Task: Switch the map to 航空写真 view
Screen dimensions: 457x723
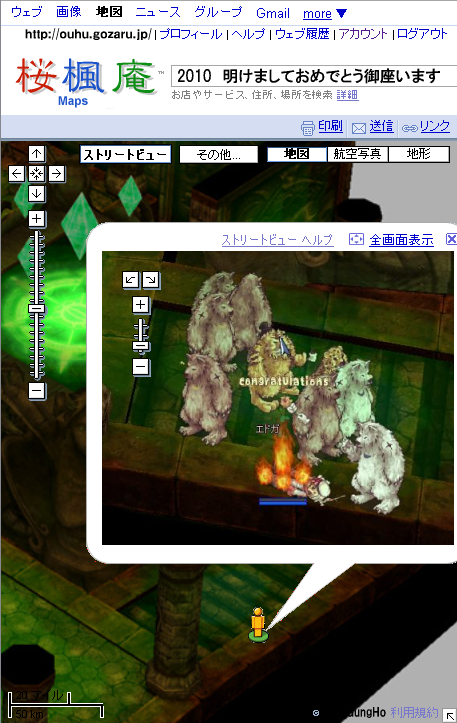Action: coord(357,154)
